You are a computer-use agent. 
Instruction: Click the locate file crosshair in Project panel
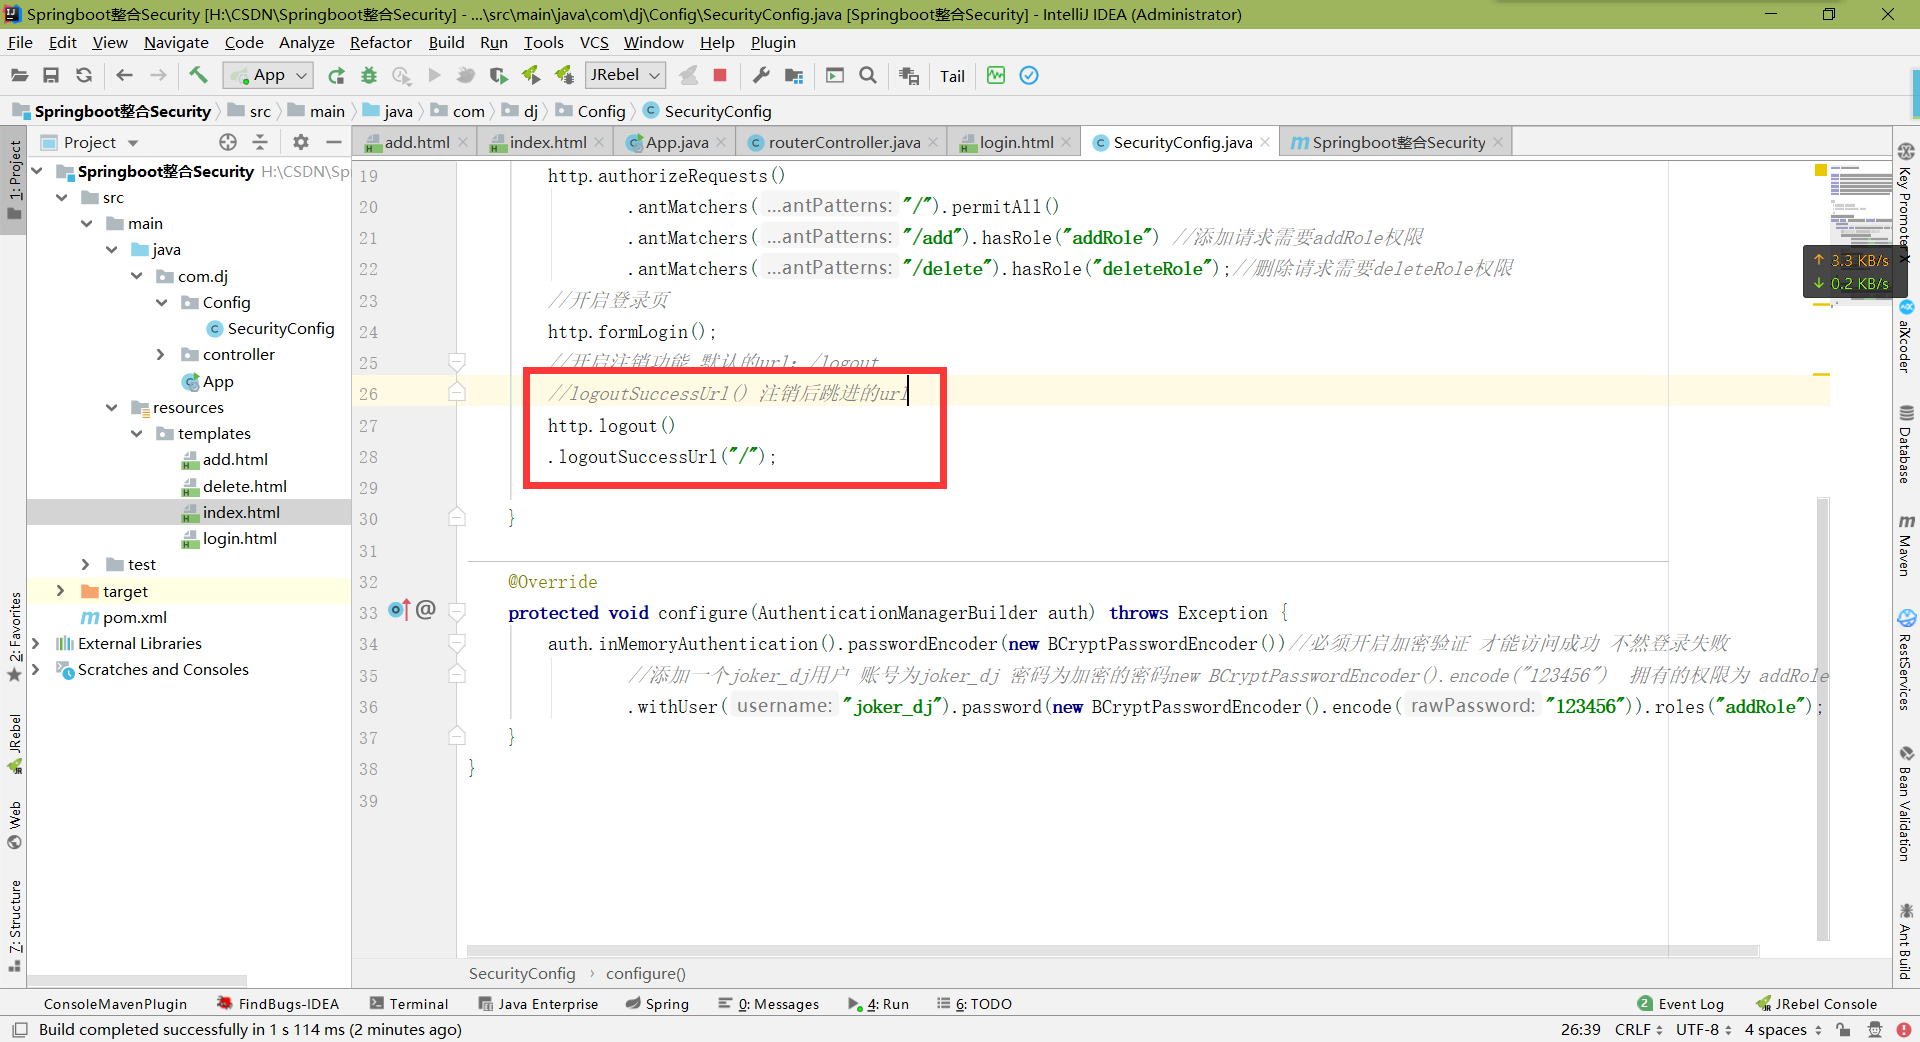tap(228, 142)
